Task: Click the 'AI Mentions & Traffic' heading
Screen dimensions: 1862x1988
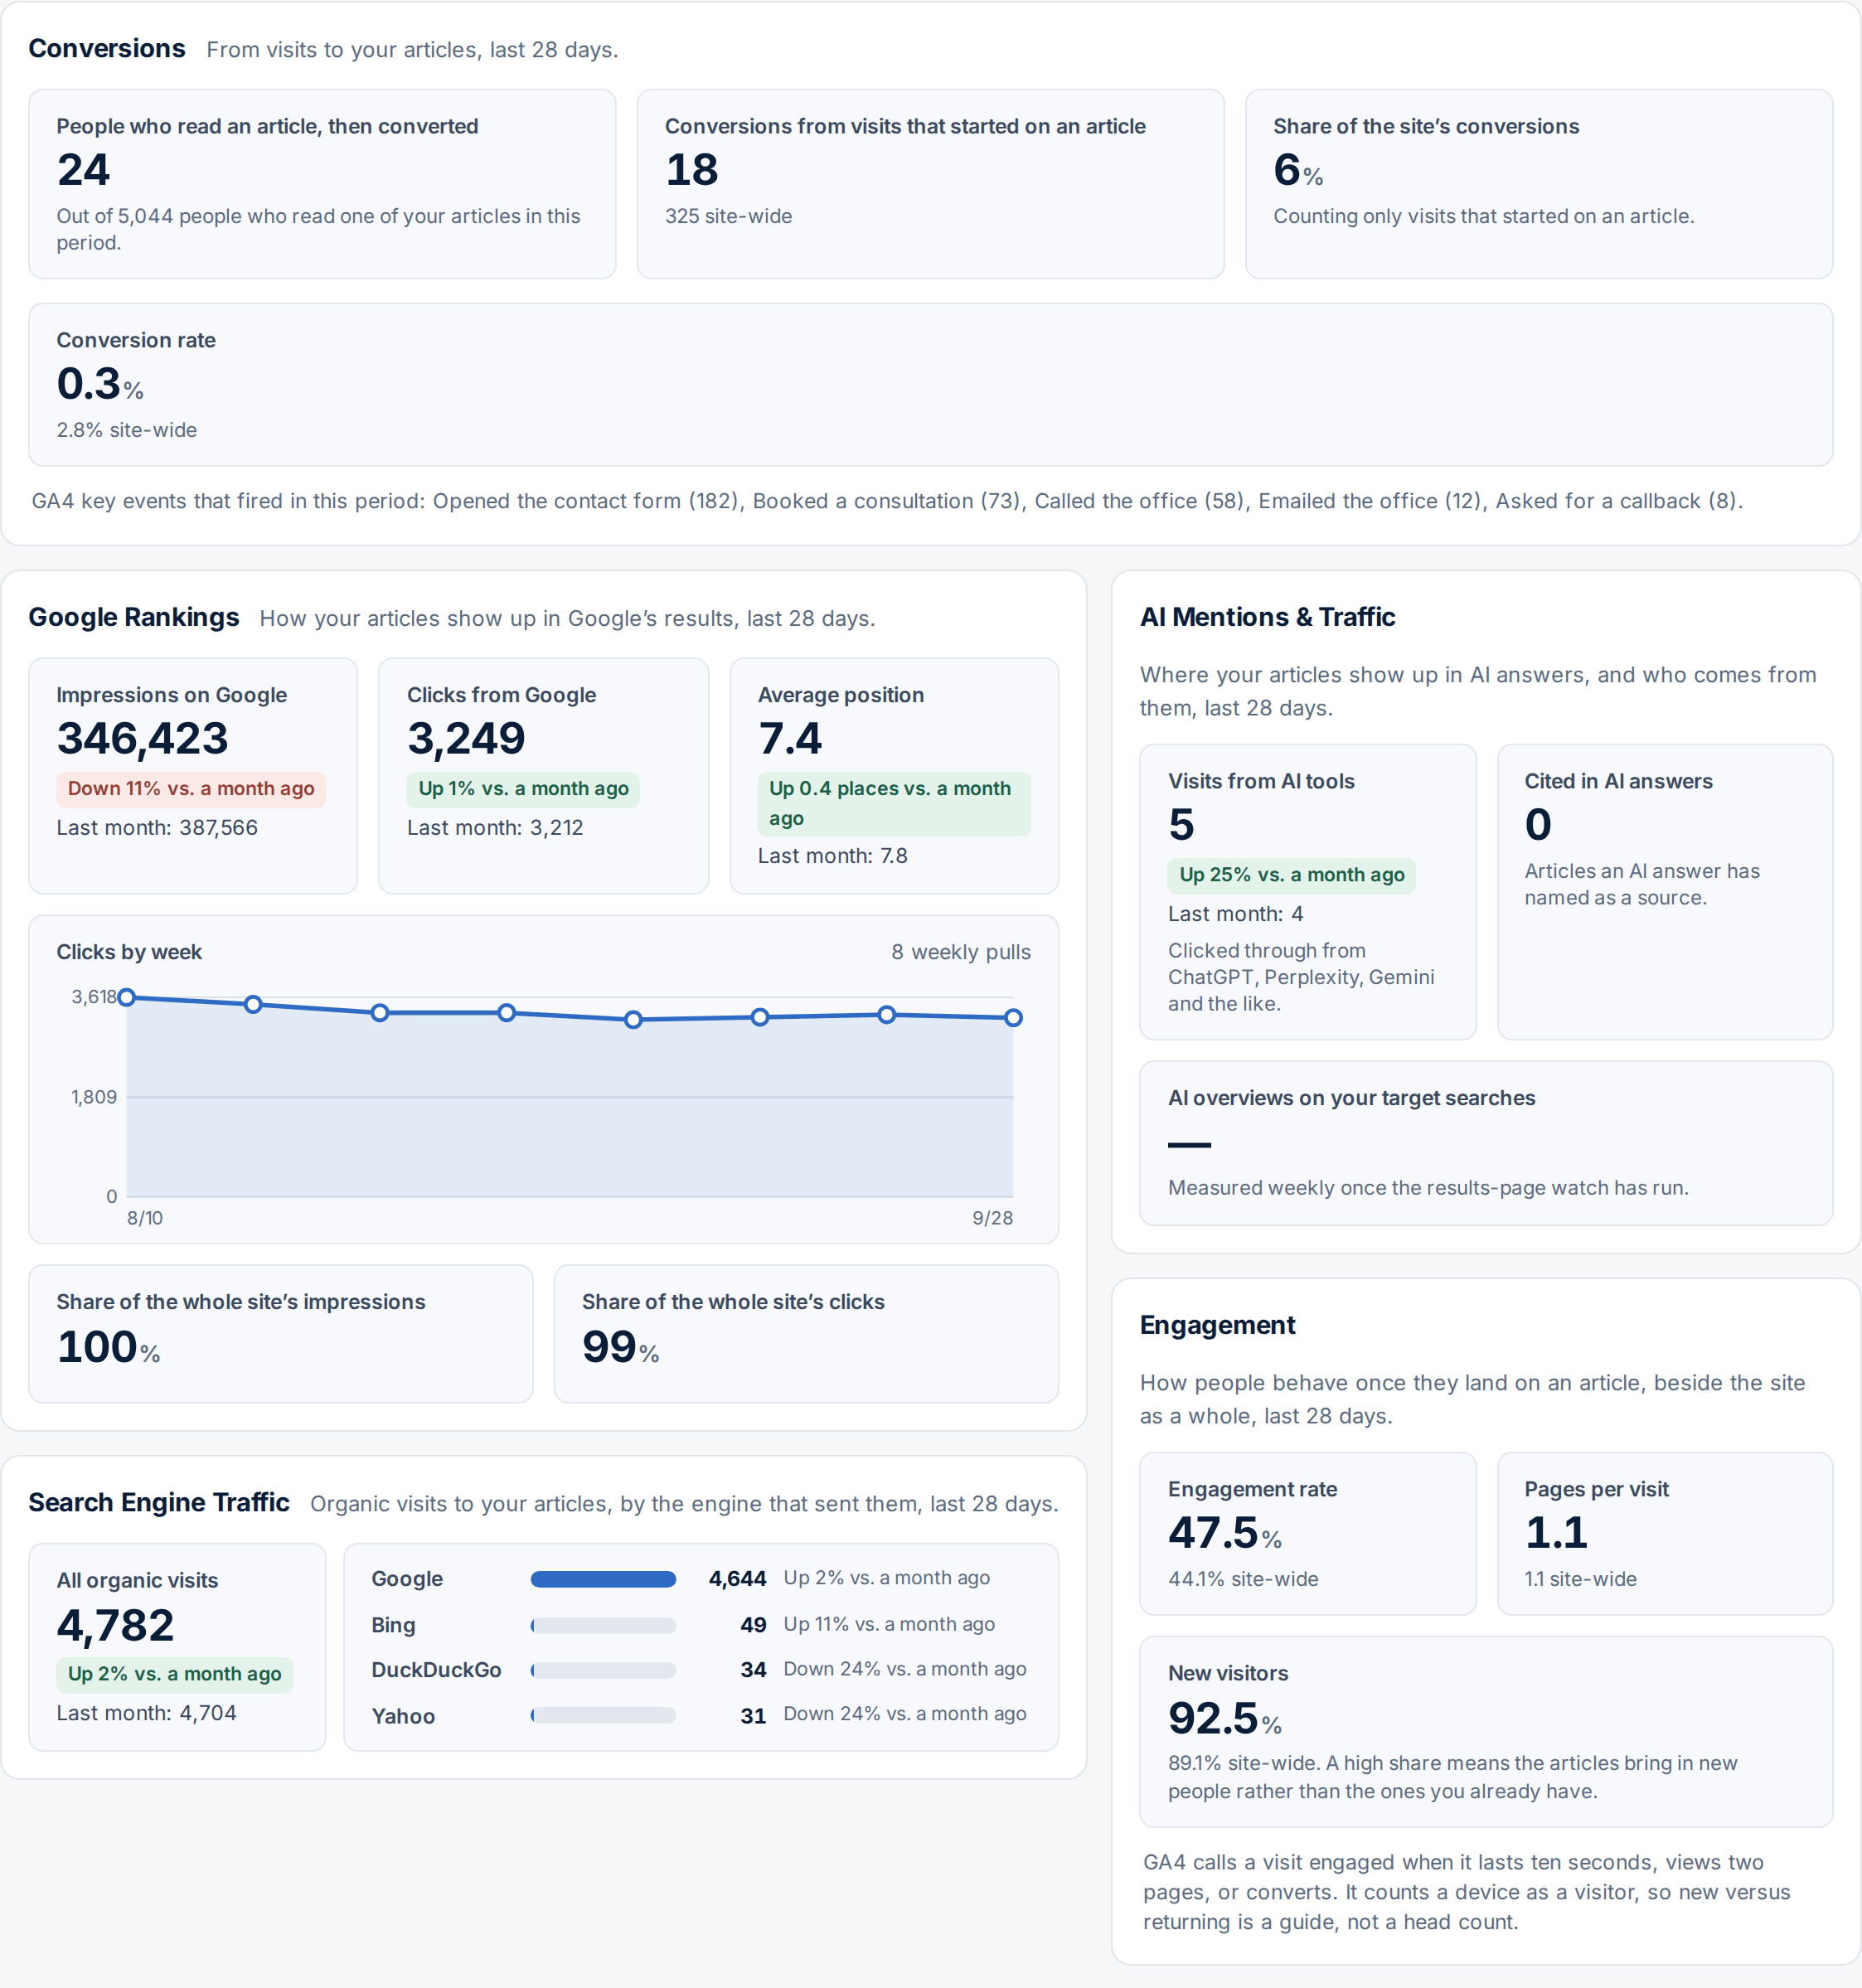Action: [x=1267, y=617]
